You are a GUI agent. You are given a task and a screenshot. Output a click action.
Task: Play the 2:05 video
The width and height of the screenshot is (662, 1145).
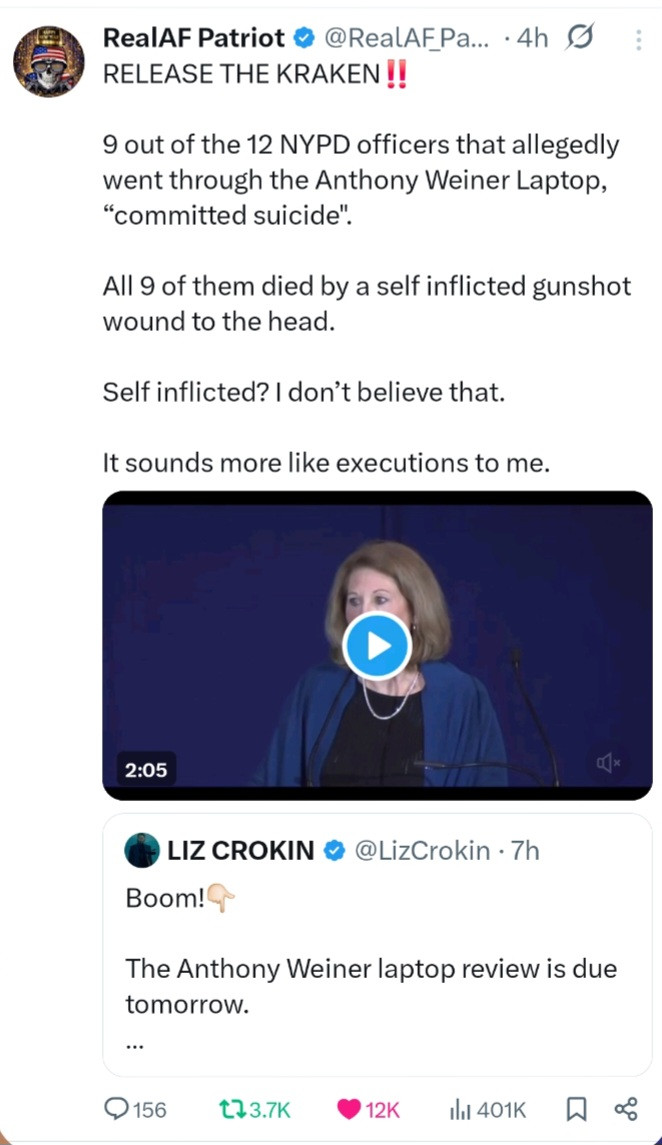tap(377, 646)
